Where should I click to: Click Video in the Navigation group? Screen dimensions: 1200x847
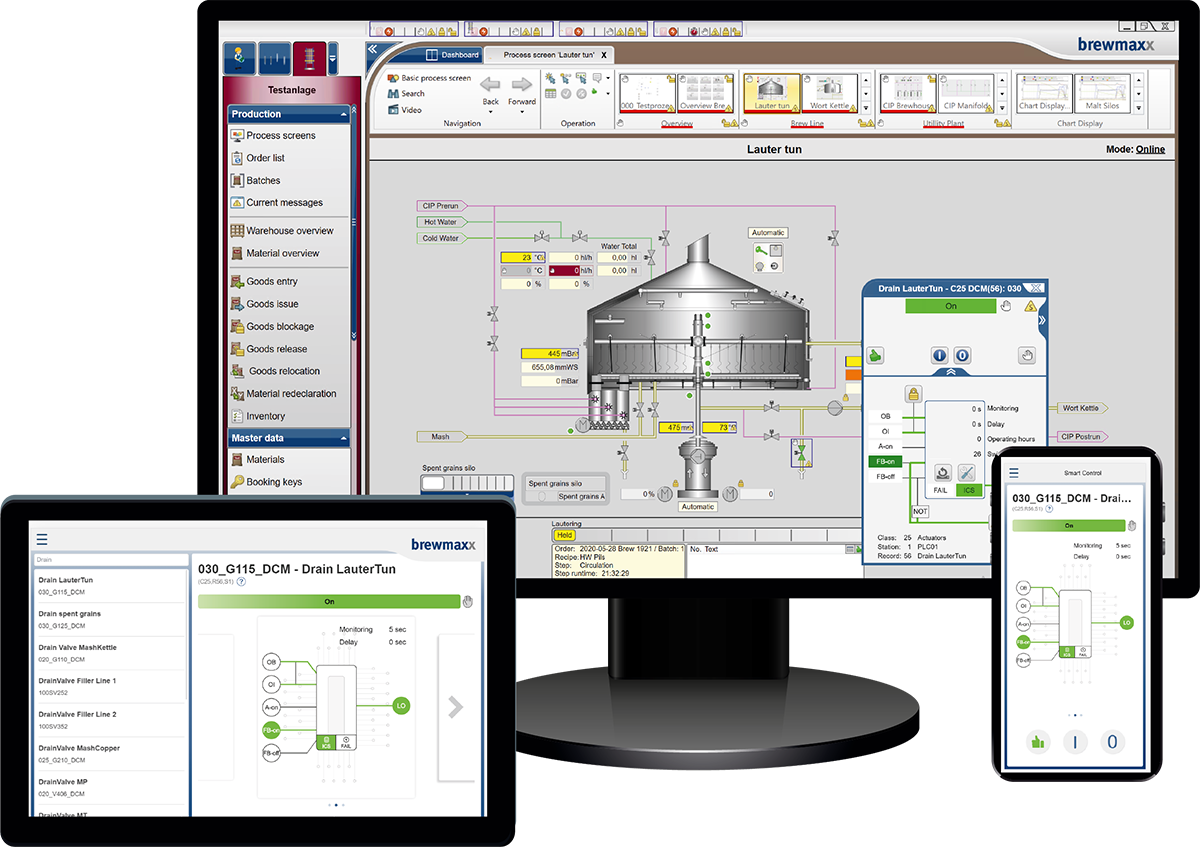click(x=404, y=110)
